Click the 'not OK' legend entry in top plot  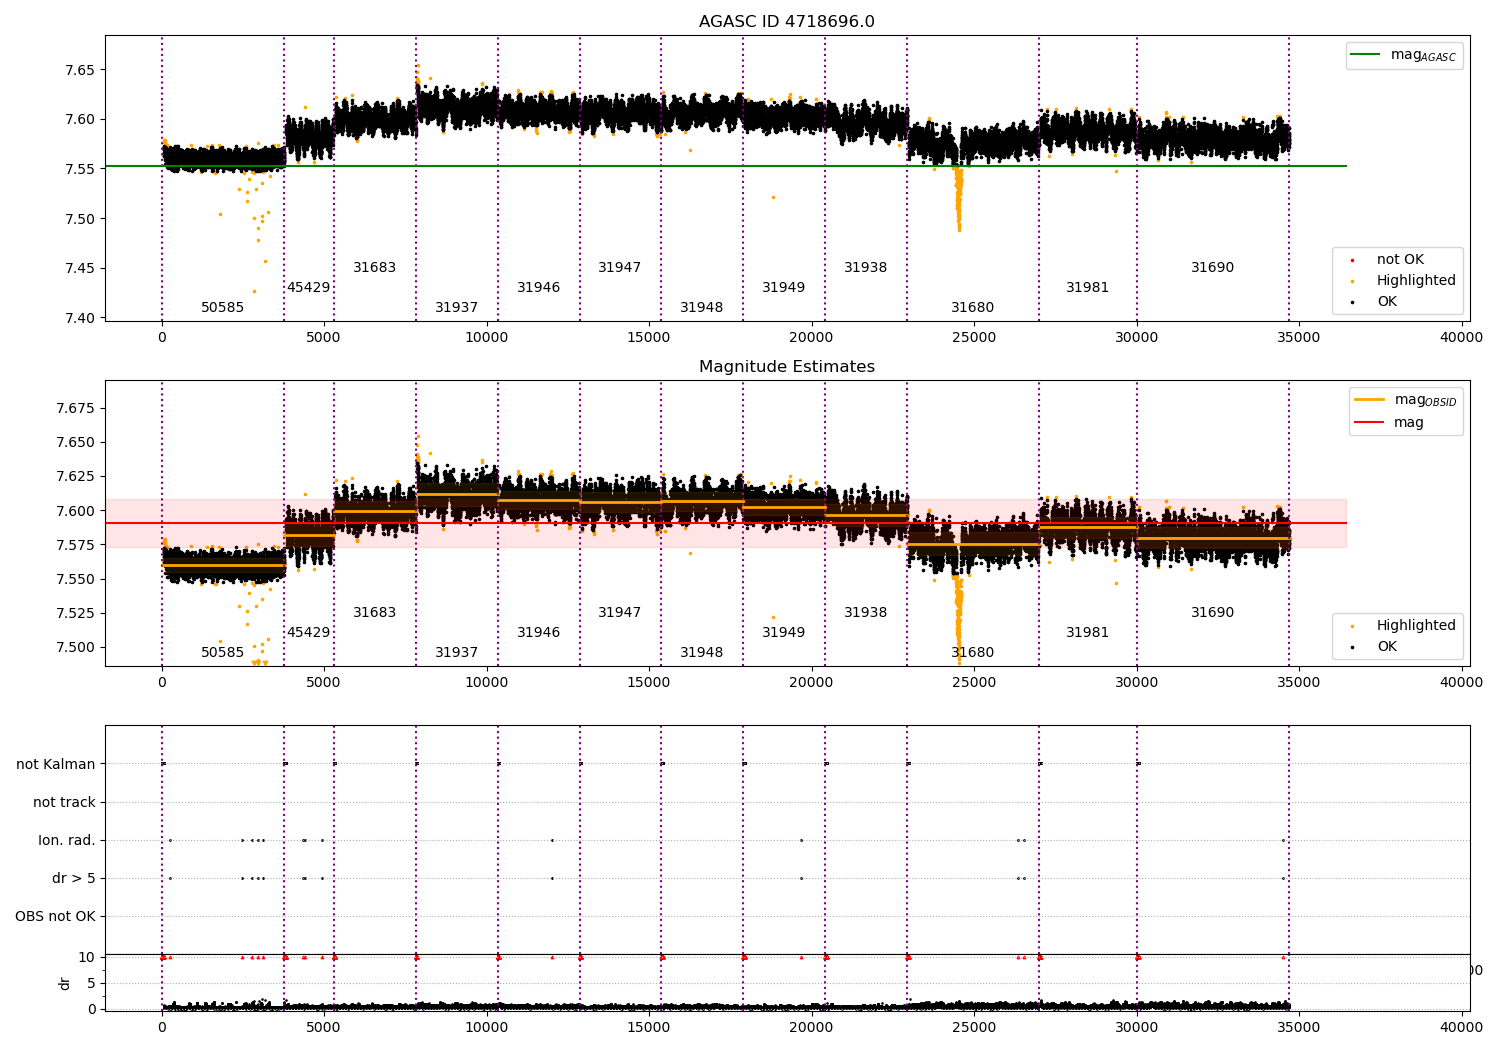pyautogui.click(x=1399, y=260)
